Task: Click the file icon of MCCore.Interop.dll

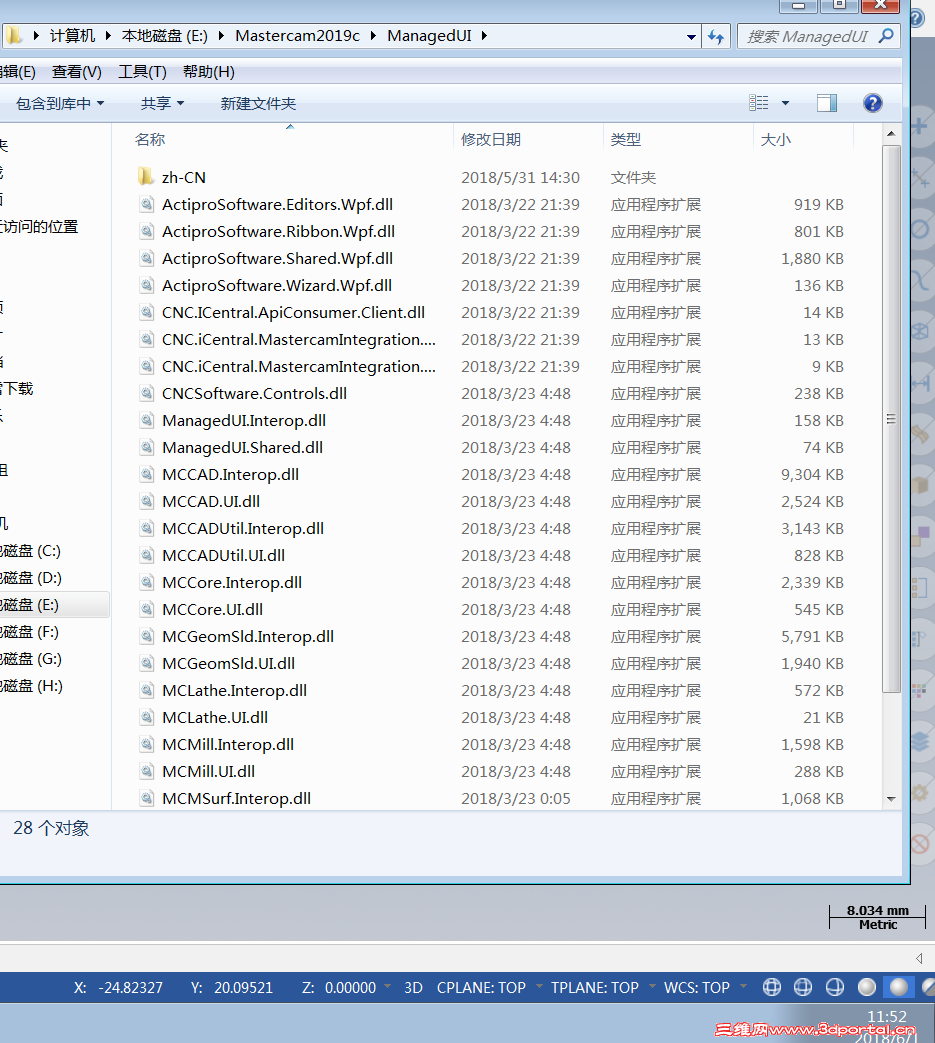Action: [x=146, y=582]
